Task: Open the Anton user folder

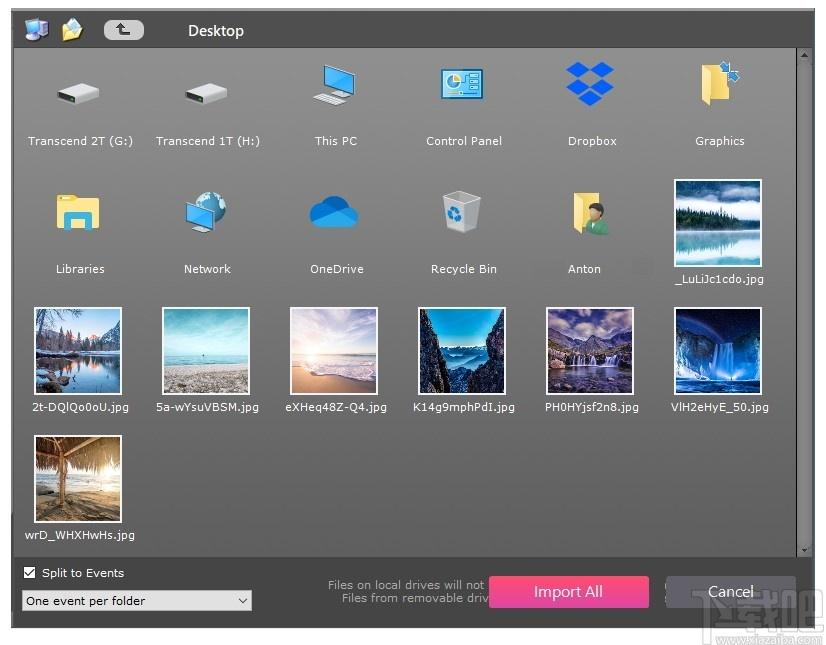Action: [591, 213]
